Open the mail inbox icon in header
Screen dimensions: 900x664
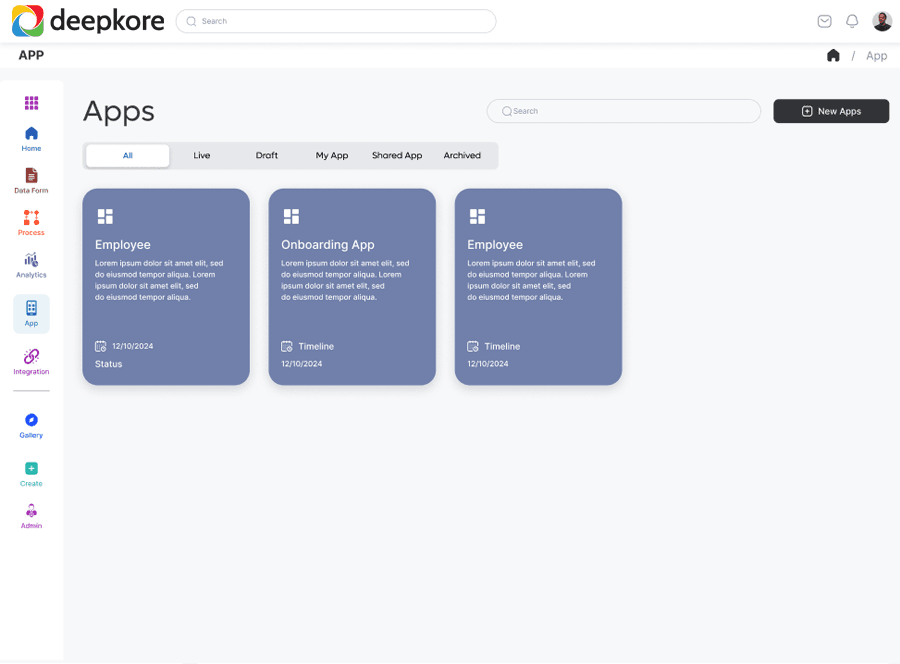(824, 21)
